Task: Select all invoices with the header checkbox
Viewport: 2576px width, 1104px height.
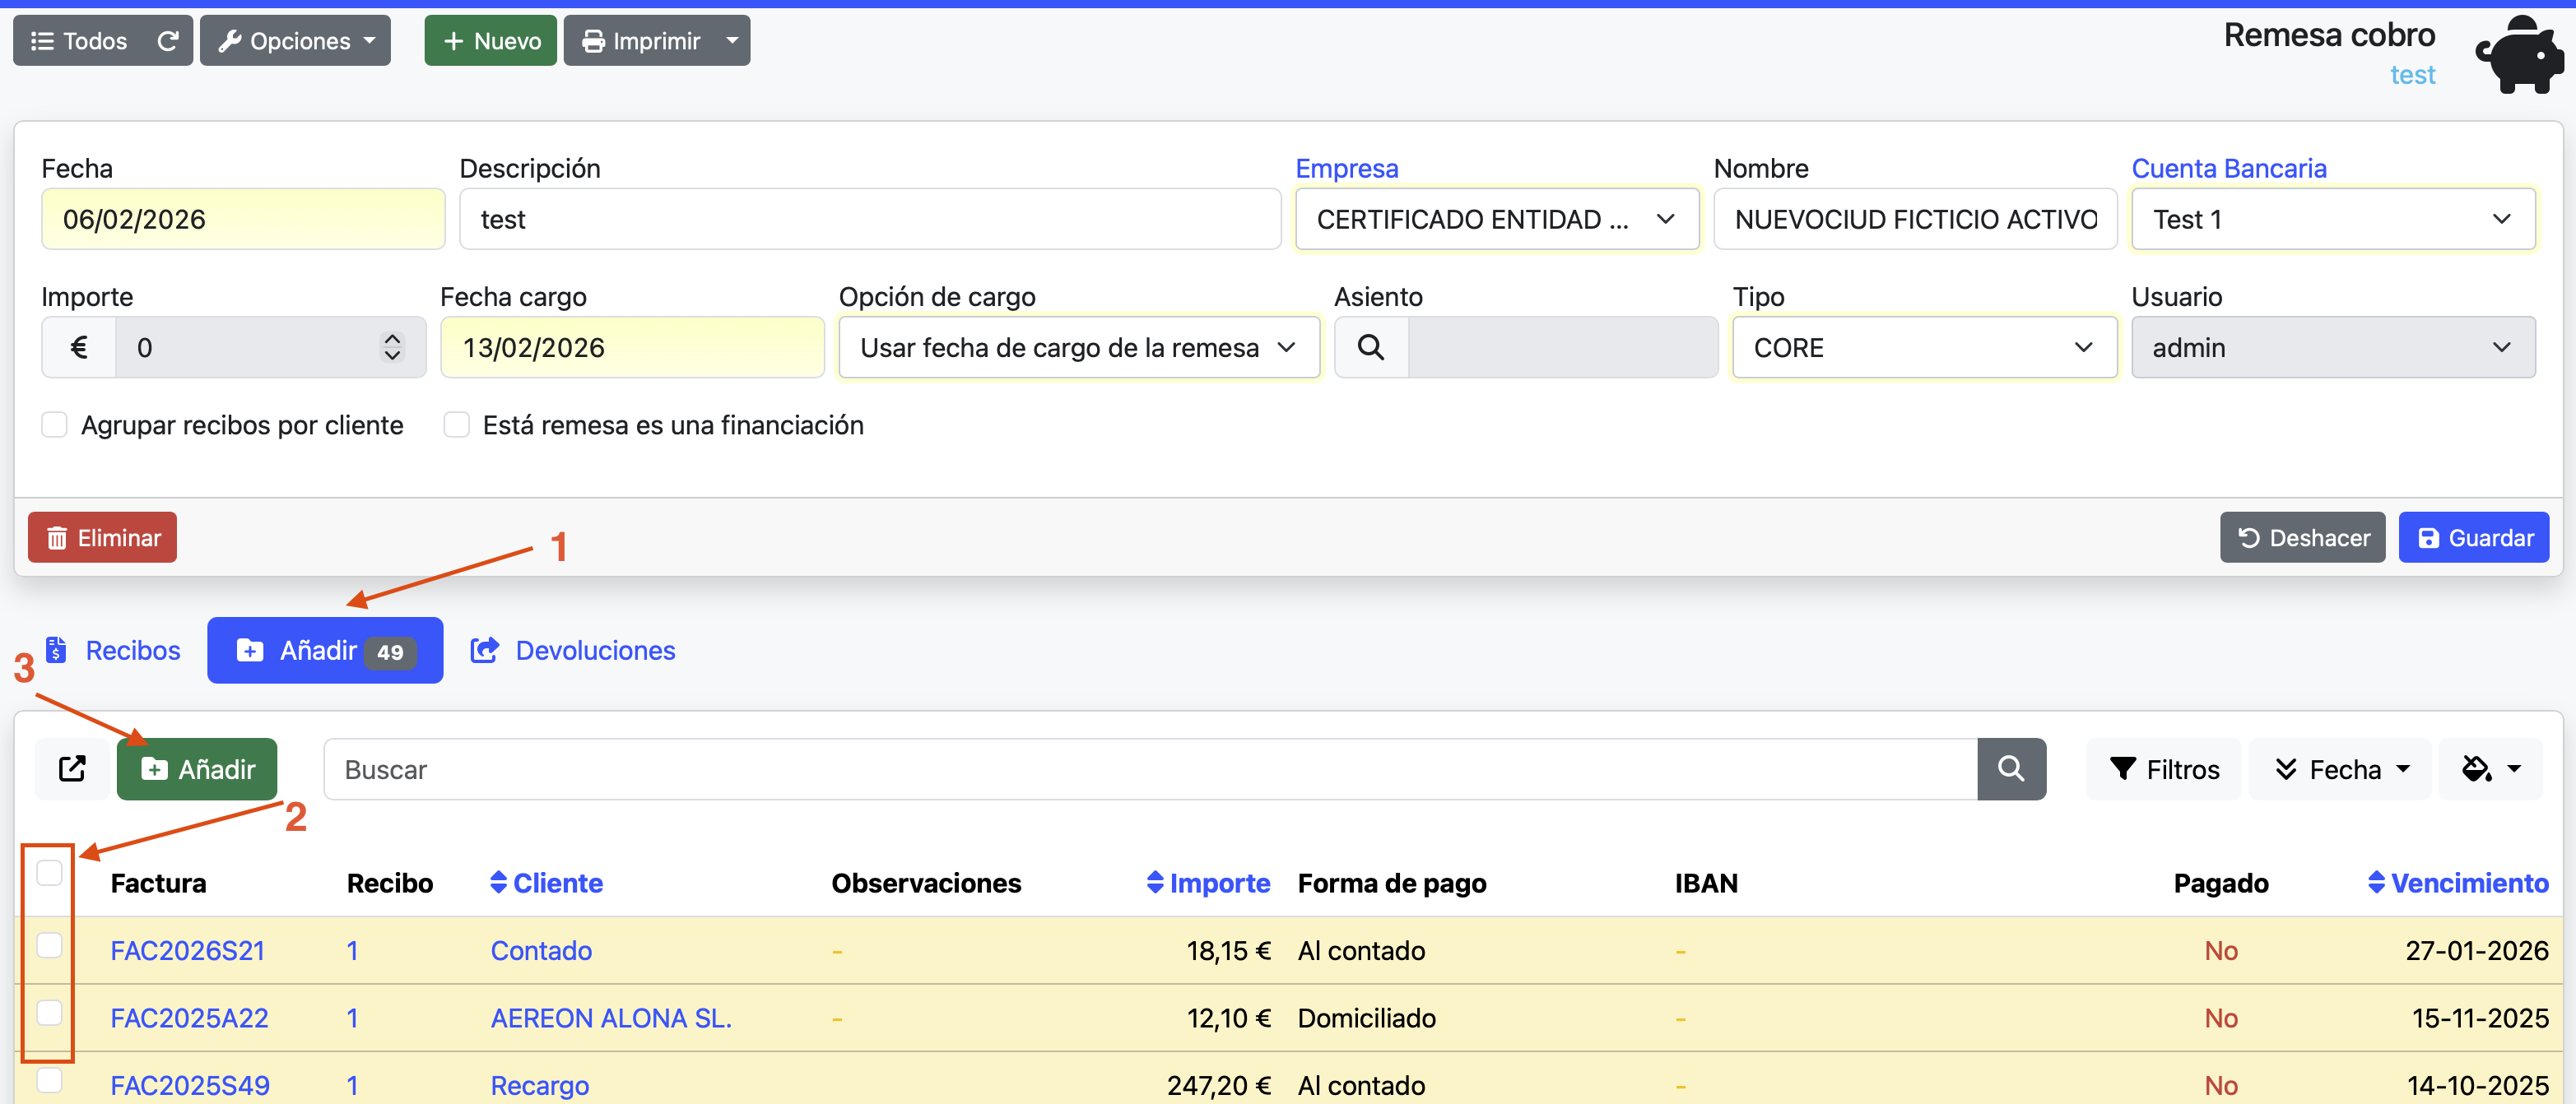Action: (48, 872)
